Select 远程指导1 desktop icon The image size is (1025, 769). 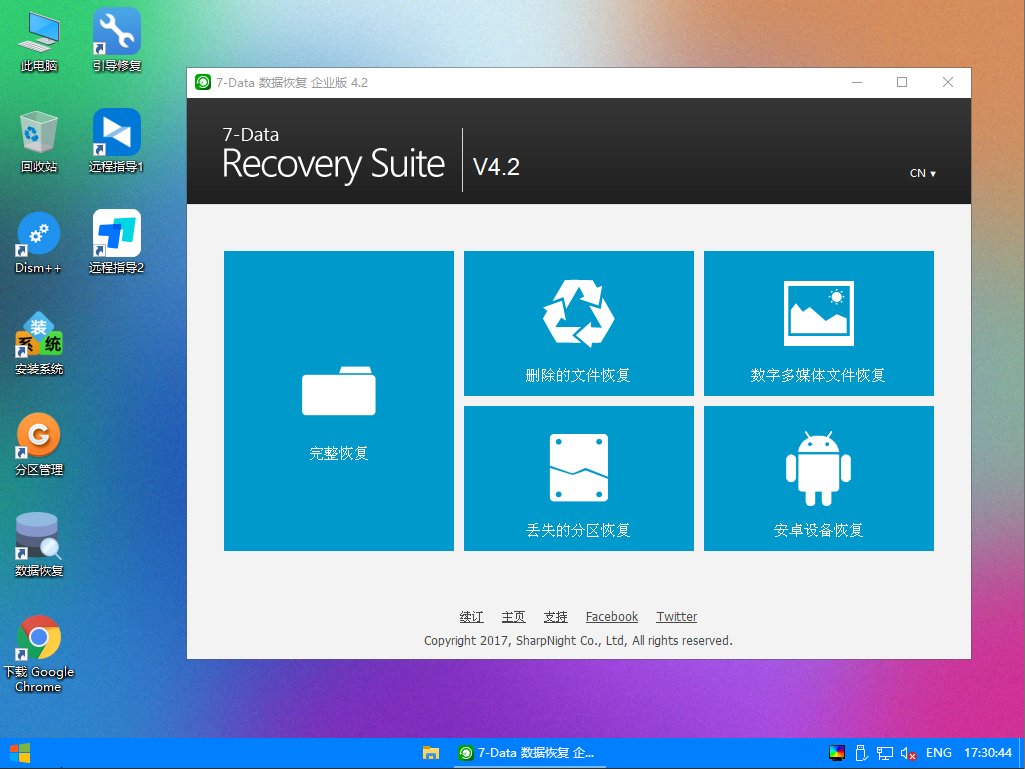click(117, 142)
